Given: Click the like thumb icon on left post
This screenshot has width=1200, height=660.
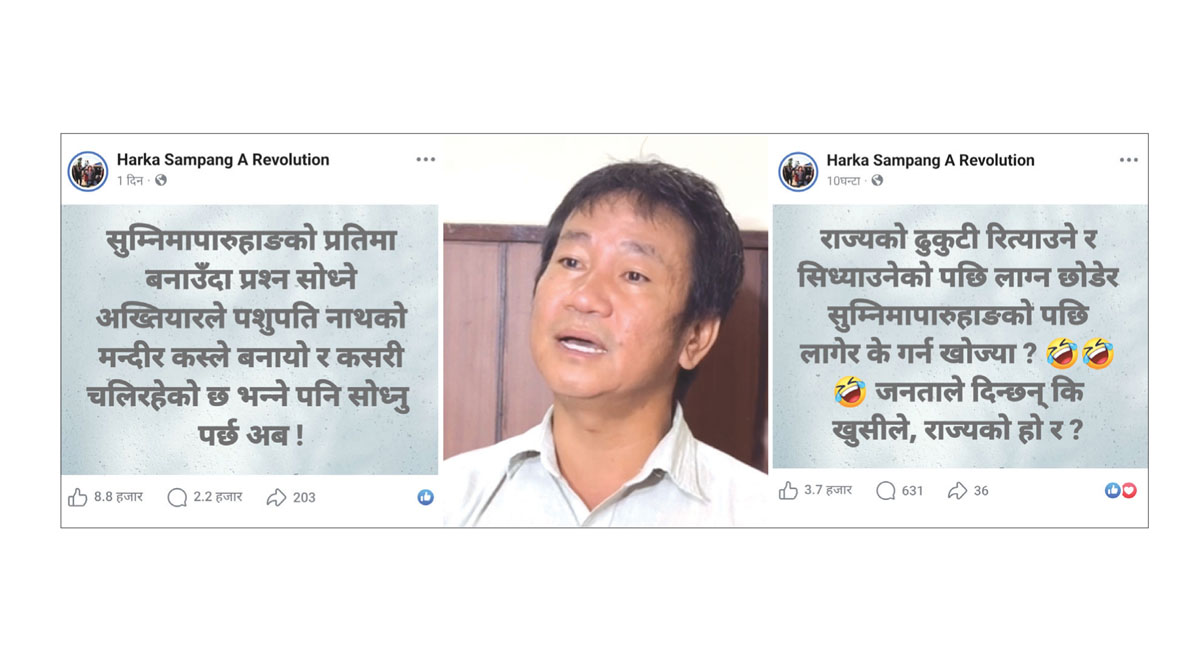Looking at the screenshot, I should point(77,497).
